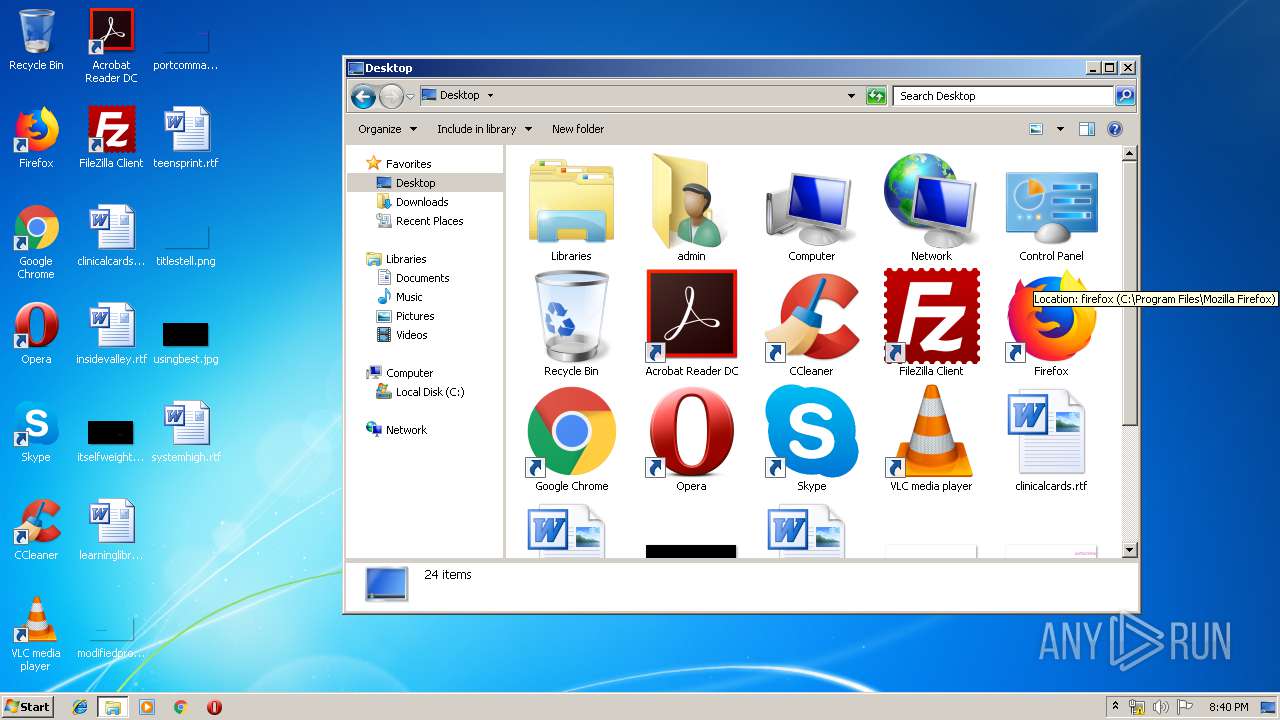Open Internet Explorer from the taskbar

click(x=80, y=707)
